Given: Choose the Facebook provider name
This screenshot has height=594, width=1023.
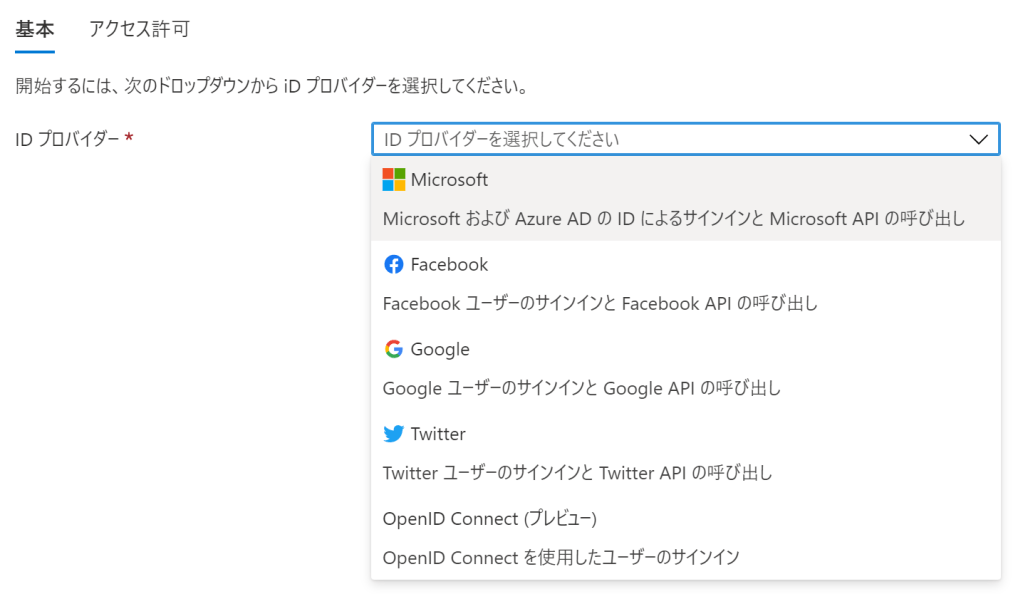Looking at the screenshot, I should tap(449, 265).
